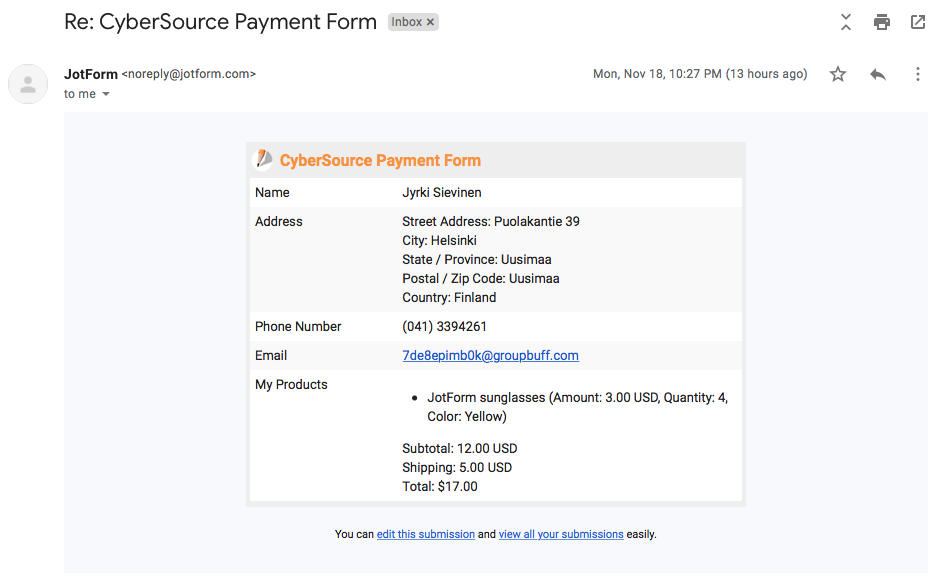Screen dimensions: 939x585
Task: Click the expand all messages icon
Action: pyautogui.click(x=846, y=21)
